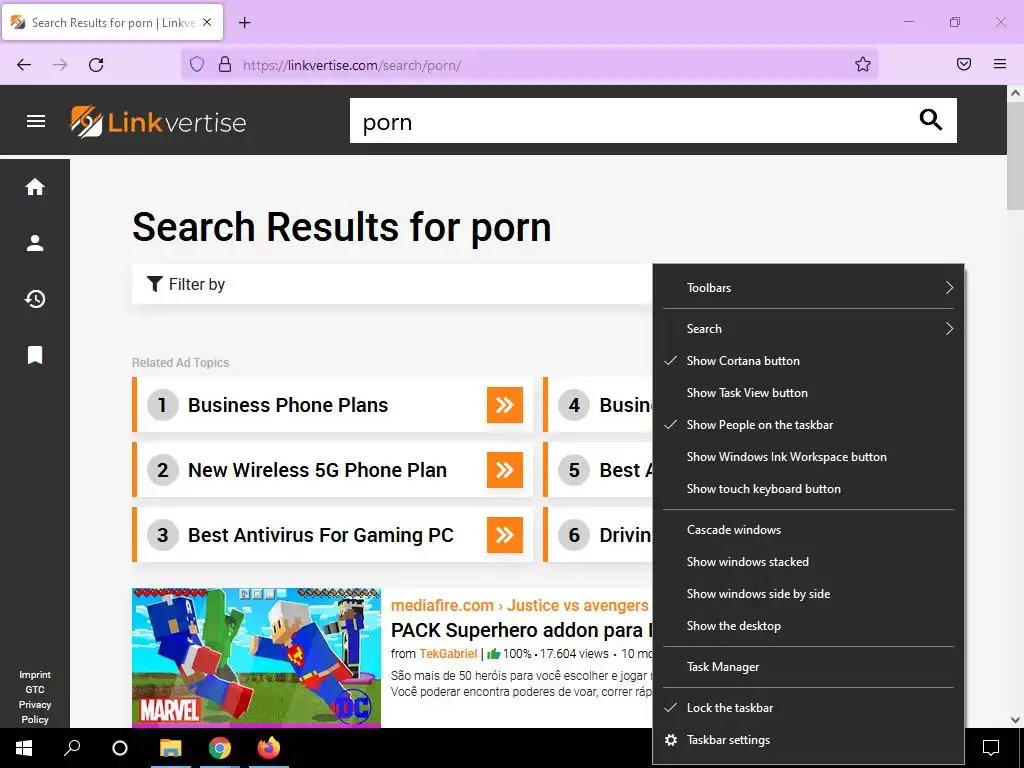Click the padlock site info icon

pos(225,64)
